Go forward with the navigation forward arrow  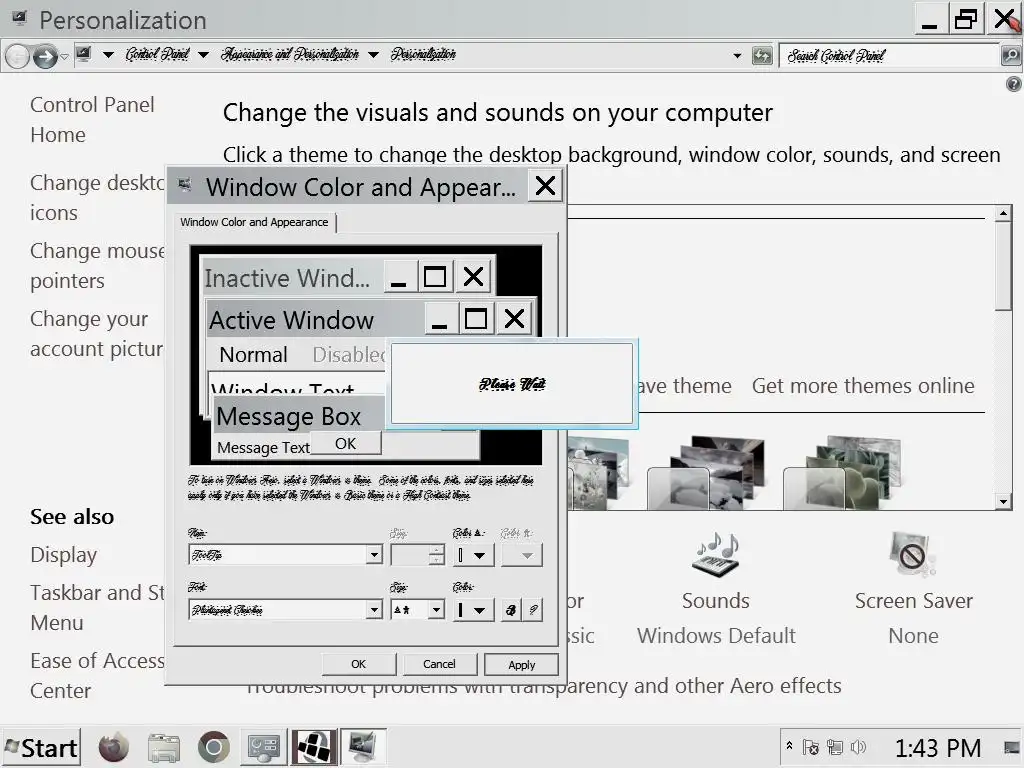coord(44,57)
